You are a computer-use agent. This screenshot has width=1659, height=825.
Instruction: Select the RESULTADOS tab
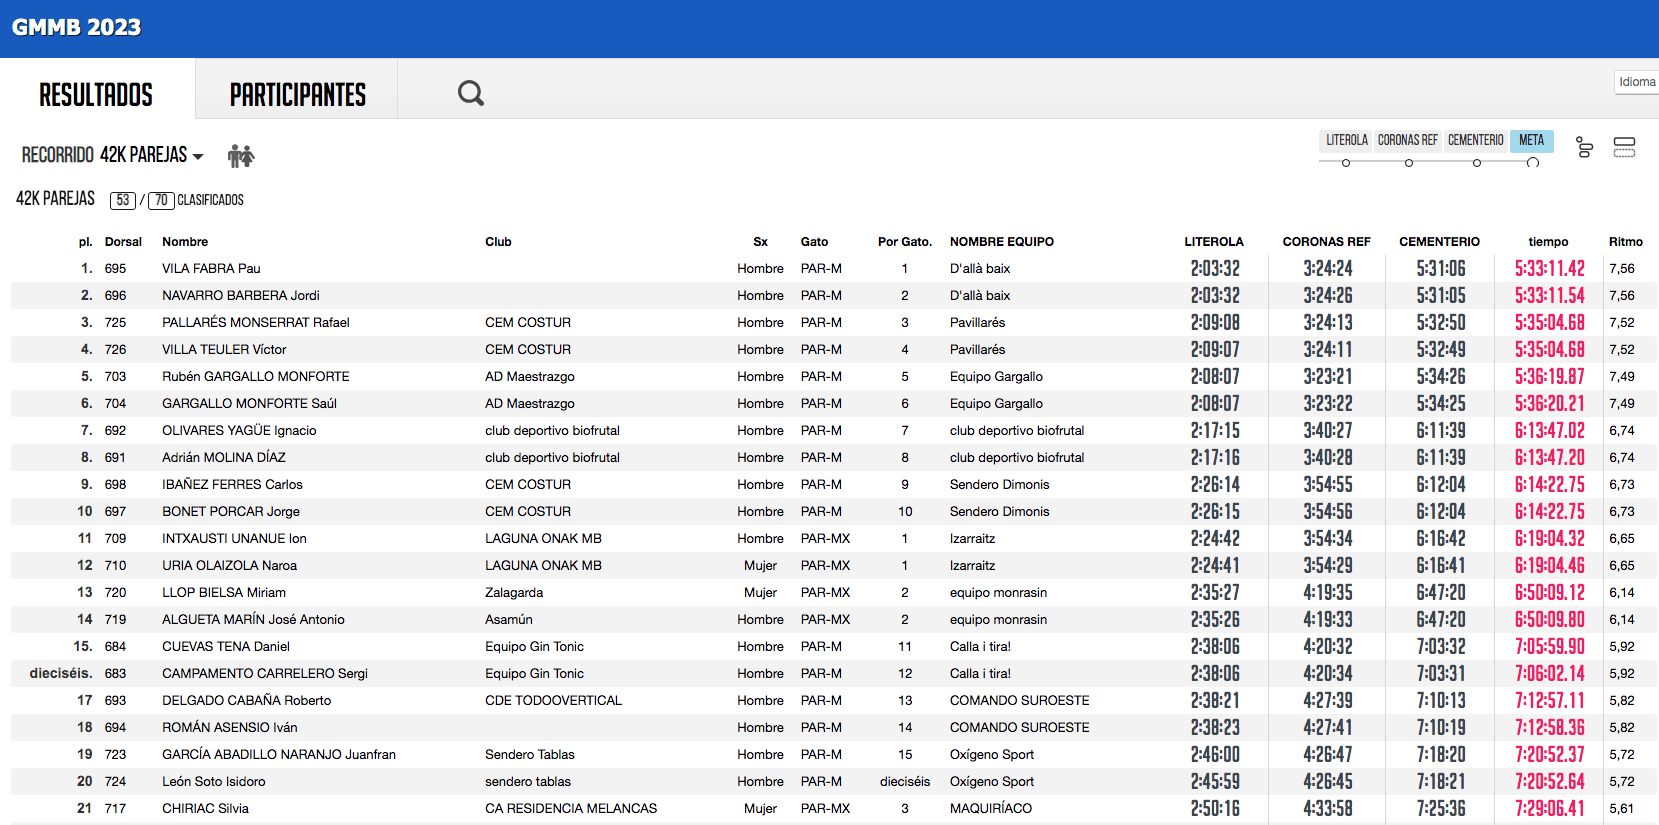96,94
